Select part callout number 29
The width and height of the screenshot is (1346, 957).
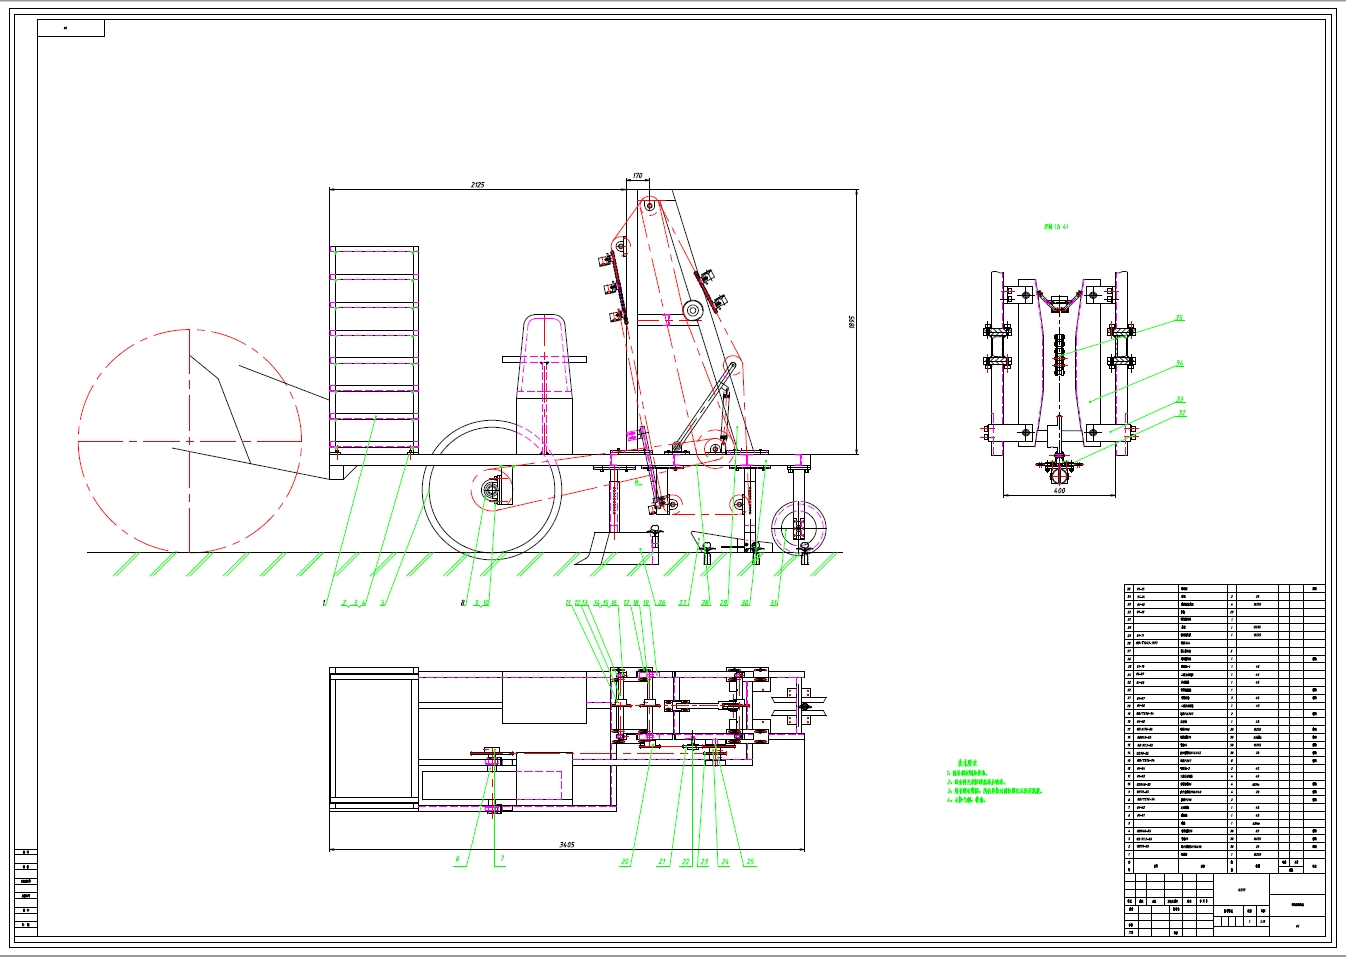724,603
